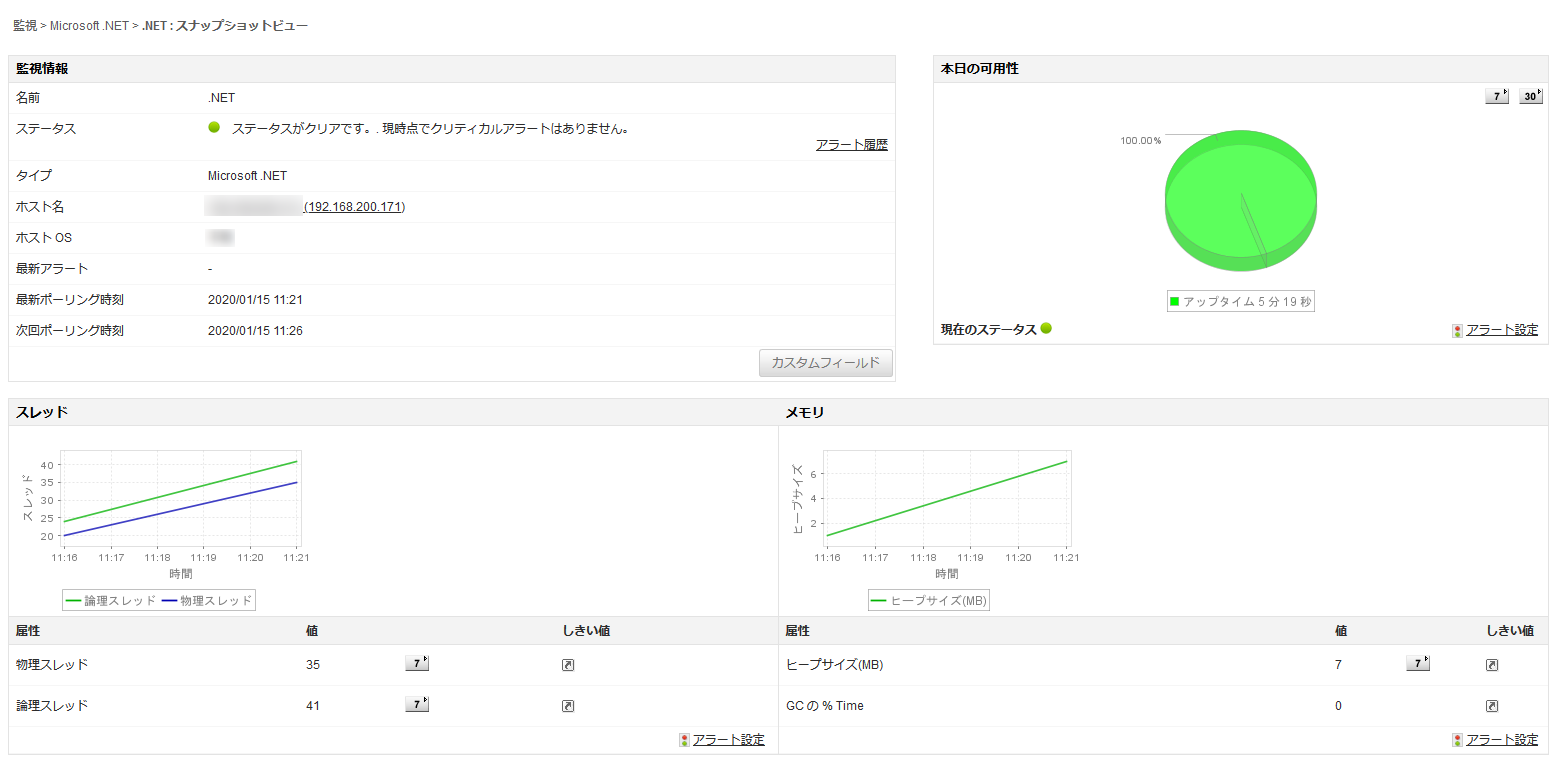
Task: Go to 監視 in the breadcrumb
Action: coord(25,25)
